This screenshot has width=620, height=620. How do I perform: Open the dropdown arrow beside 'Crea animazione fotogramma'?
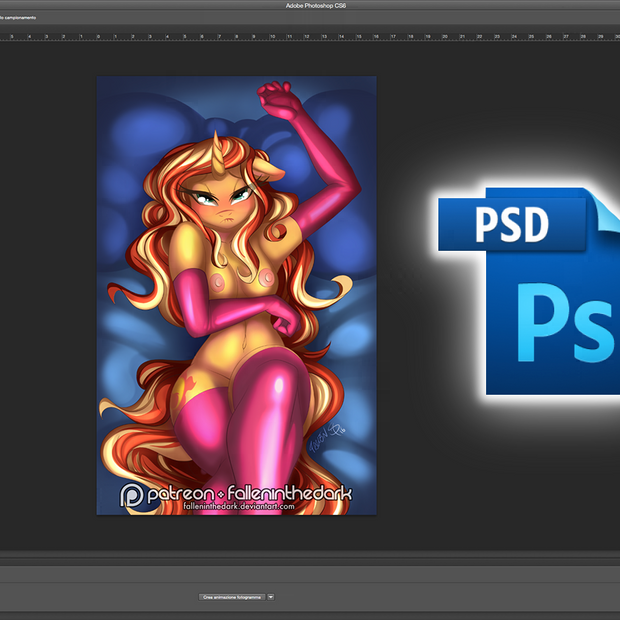click(271, 597)
